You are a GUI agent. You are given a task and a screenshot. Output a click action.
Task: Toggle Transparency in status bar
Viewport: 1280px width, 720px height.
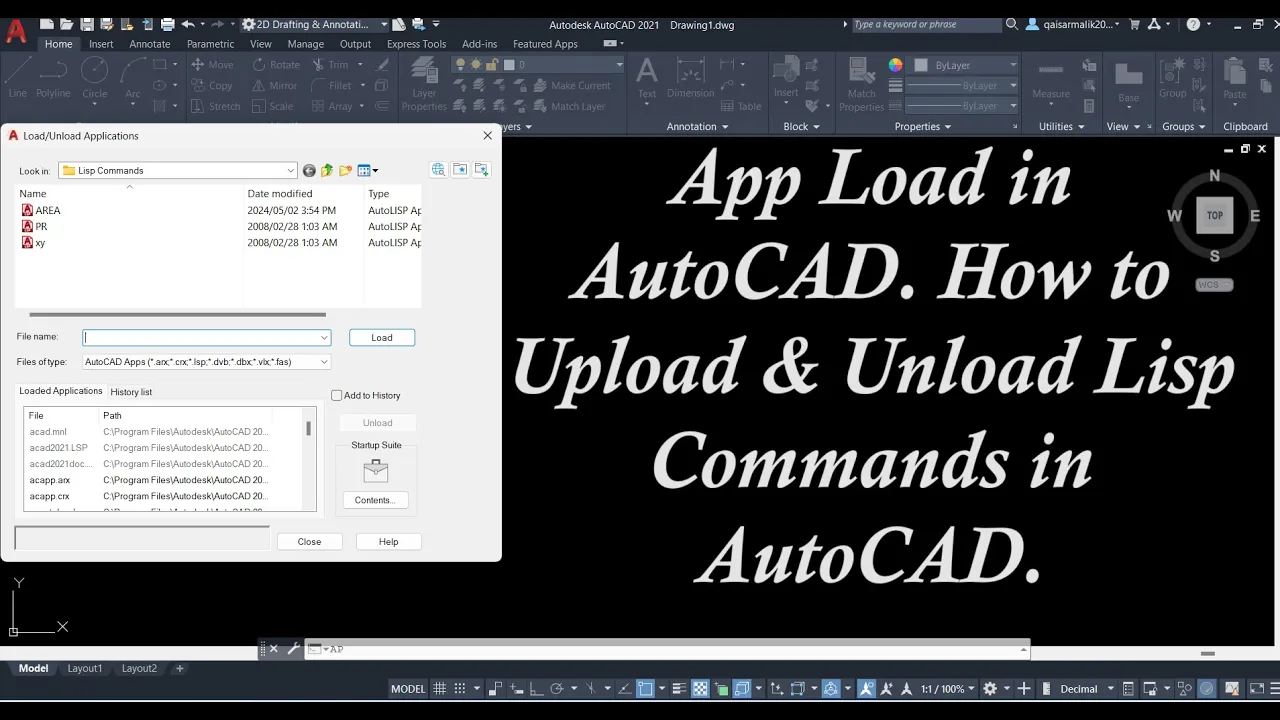click(x=700, y=689)
